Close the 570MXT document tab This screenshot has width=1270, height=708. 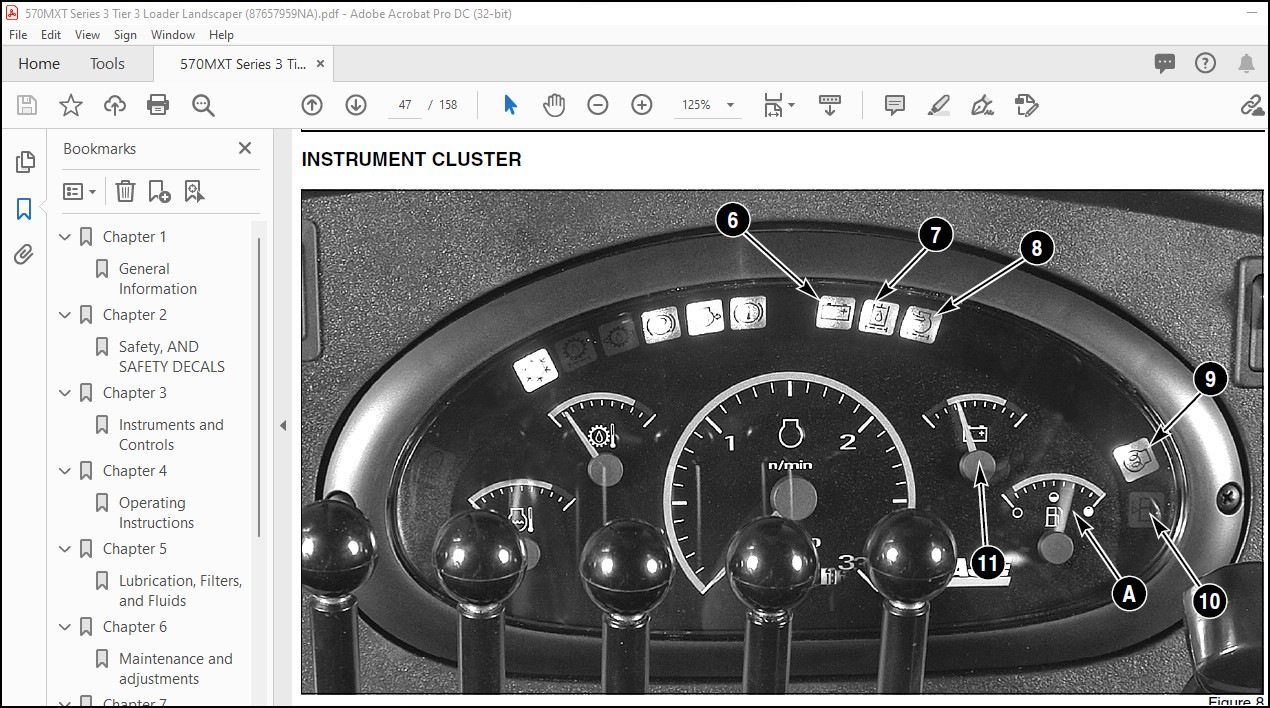(x=320, y=63)
